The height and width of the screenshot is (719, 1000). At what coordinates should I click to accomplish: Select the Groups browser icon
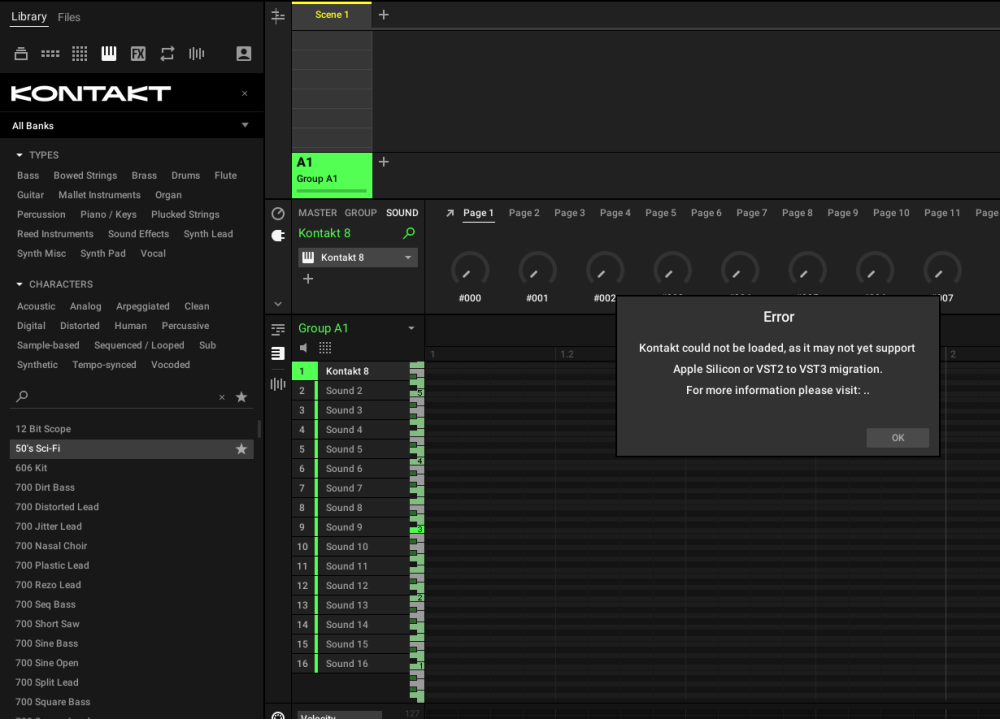[x=50, y=54]
